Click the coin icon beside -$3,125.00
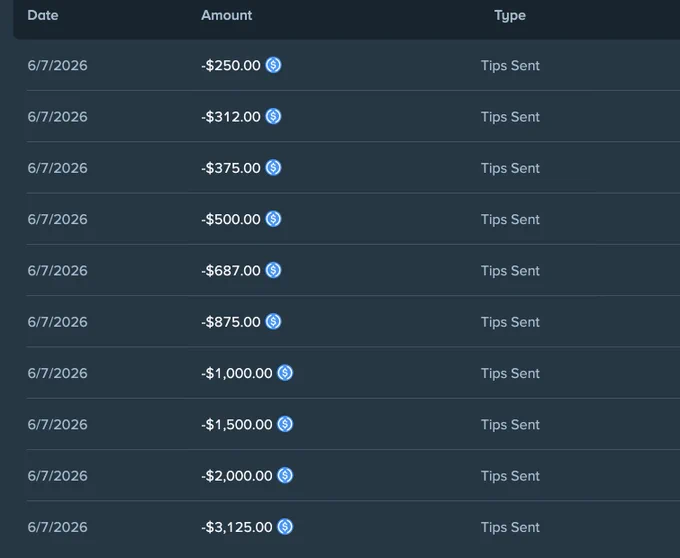 pos(285,527)
